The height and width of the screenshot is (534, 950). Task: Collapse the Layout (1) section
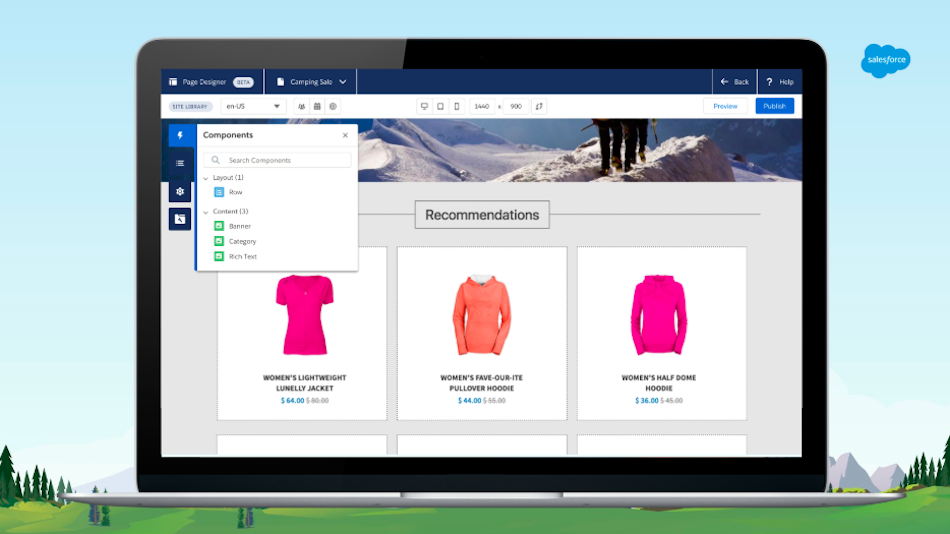click(206, 178)
